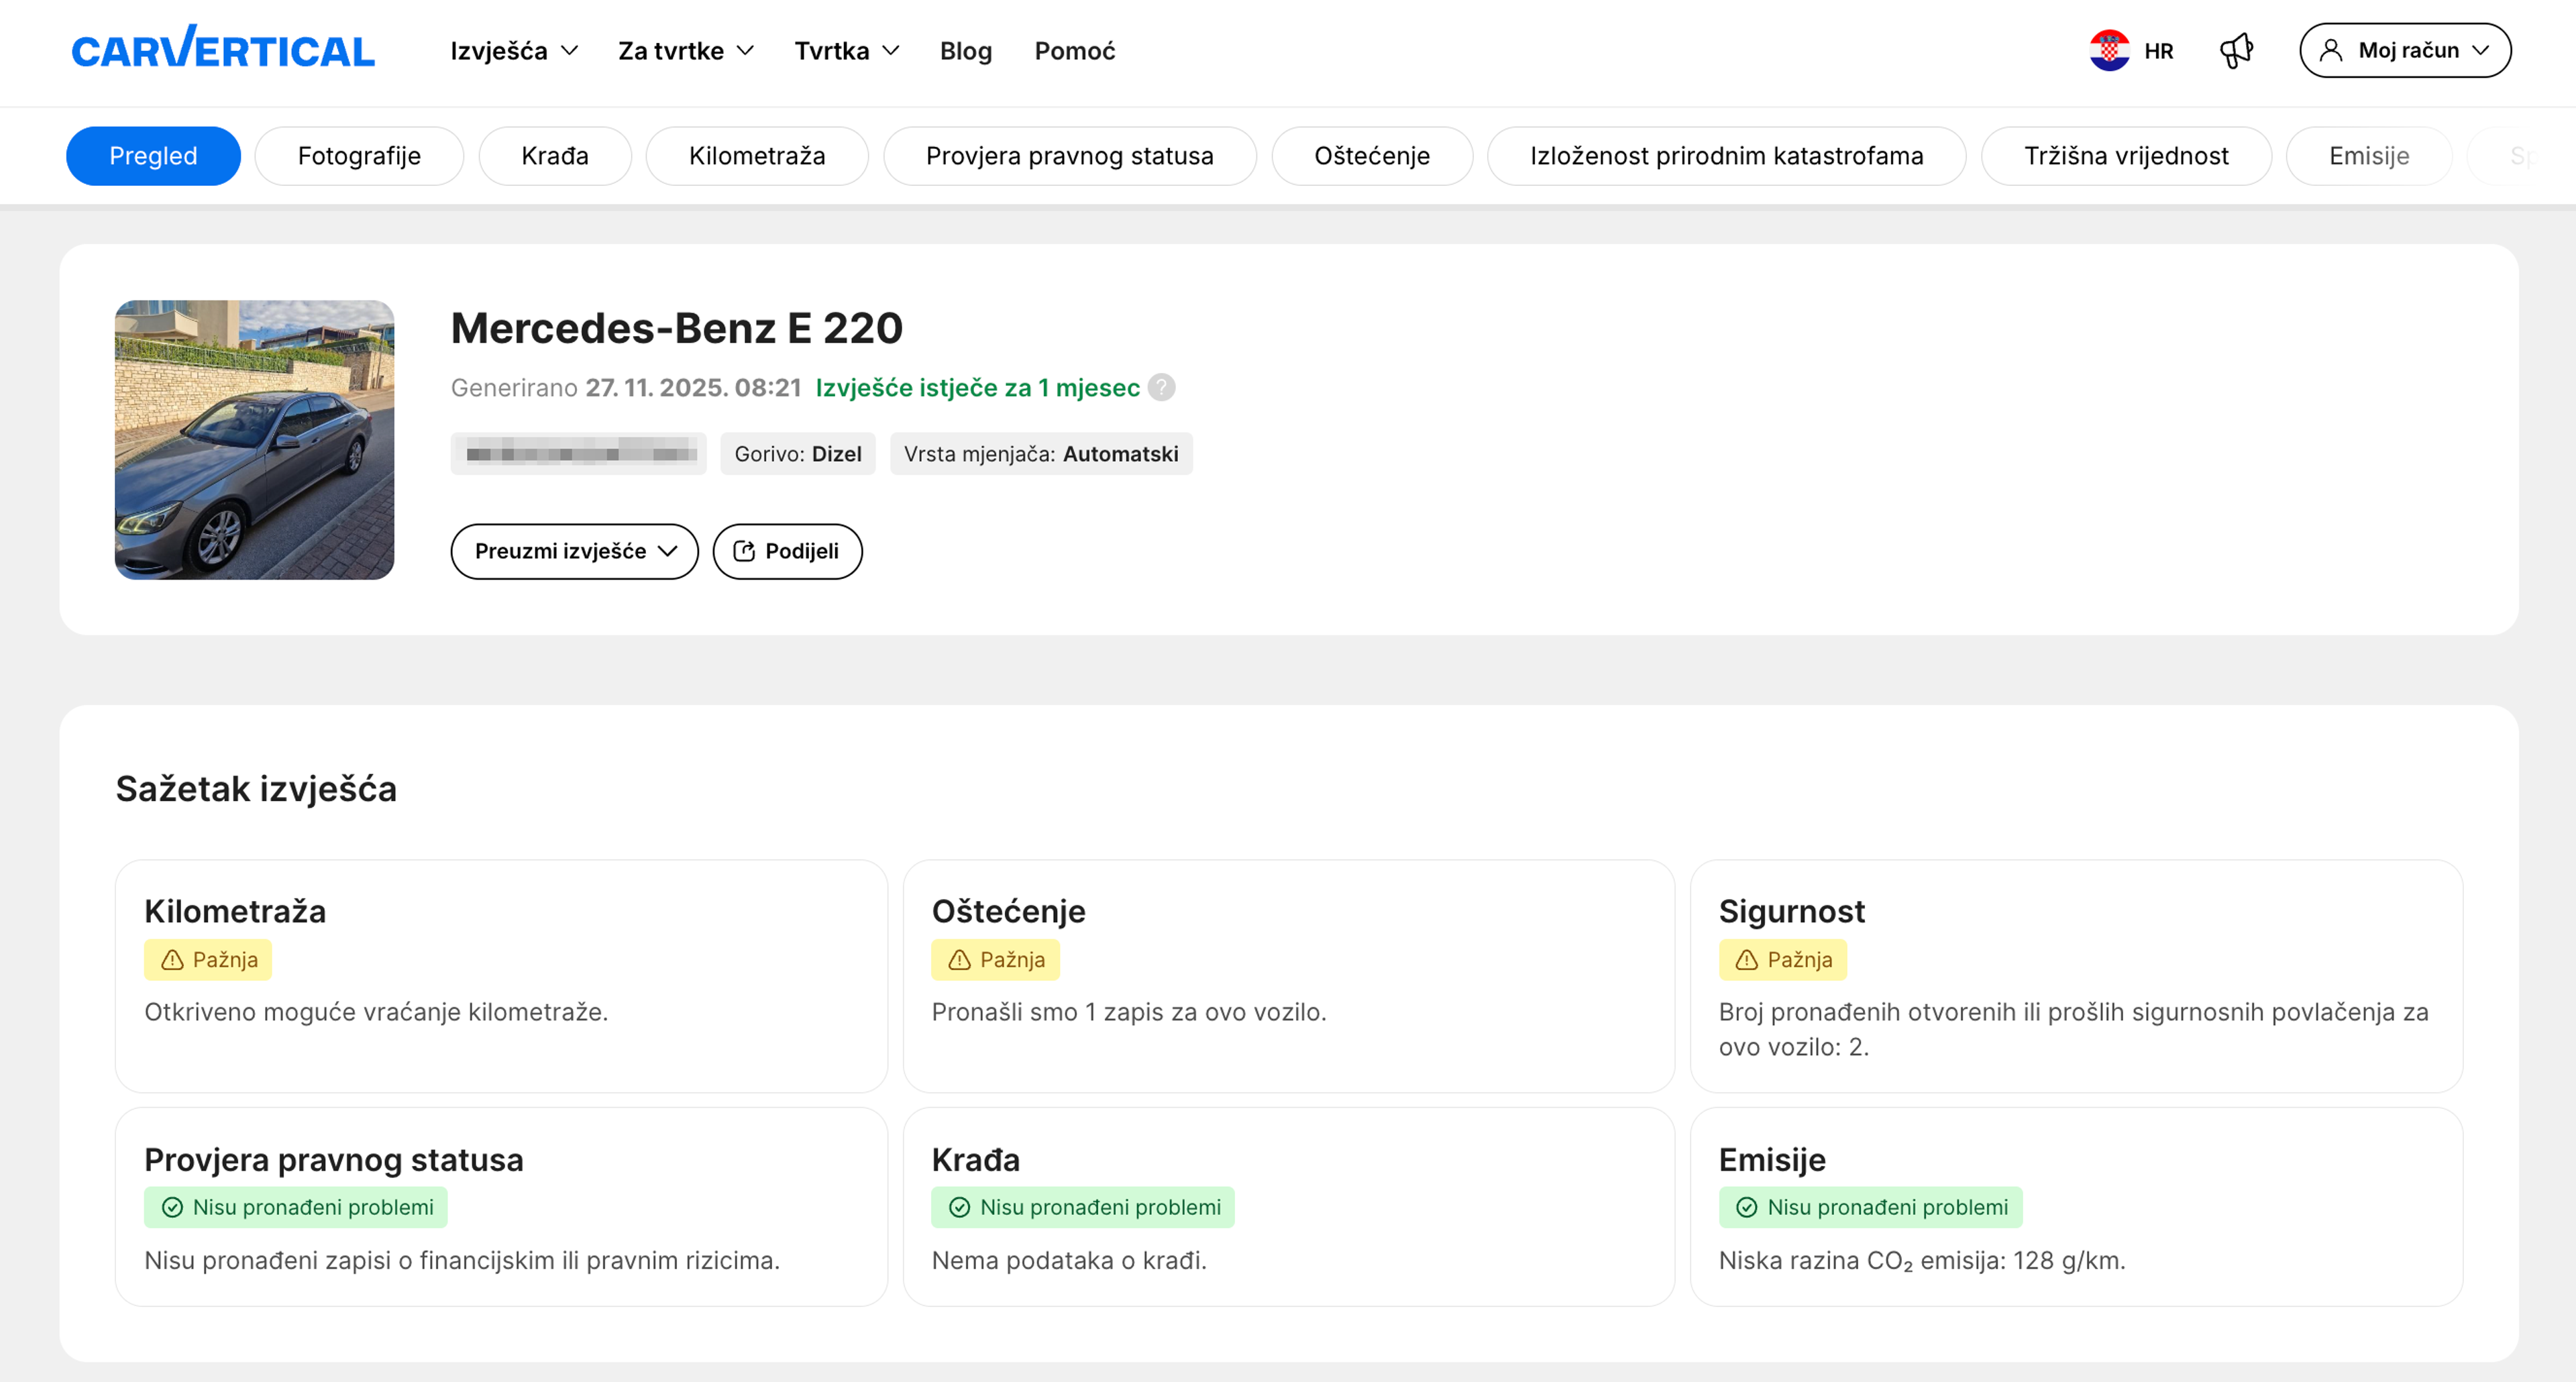The width and height of the screenshot is (2576, 1382).
Task: Open the Preuzmi izvješće download dropdown
Action: pos(574,551)
